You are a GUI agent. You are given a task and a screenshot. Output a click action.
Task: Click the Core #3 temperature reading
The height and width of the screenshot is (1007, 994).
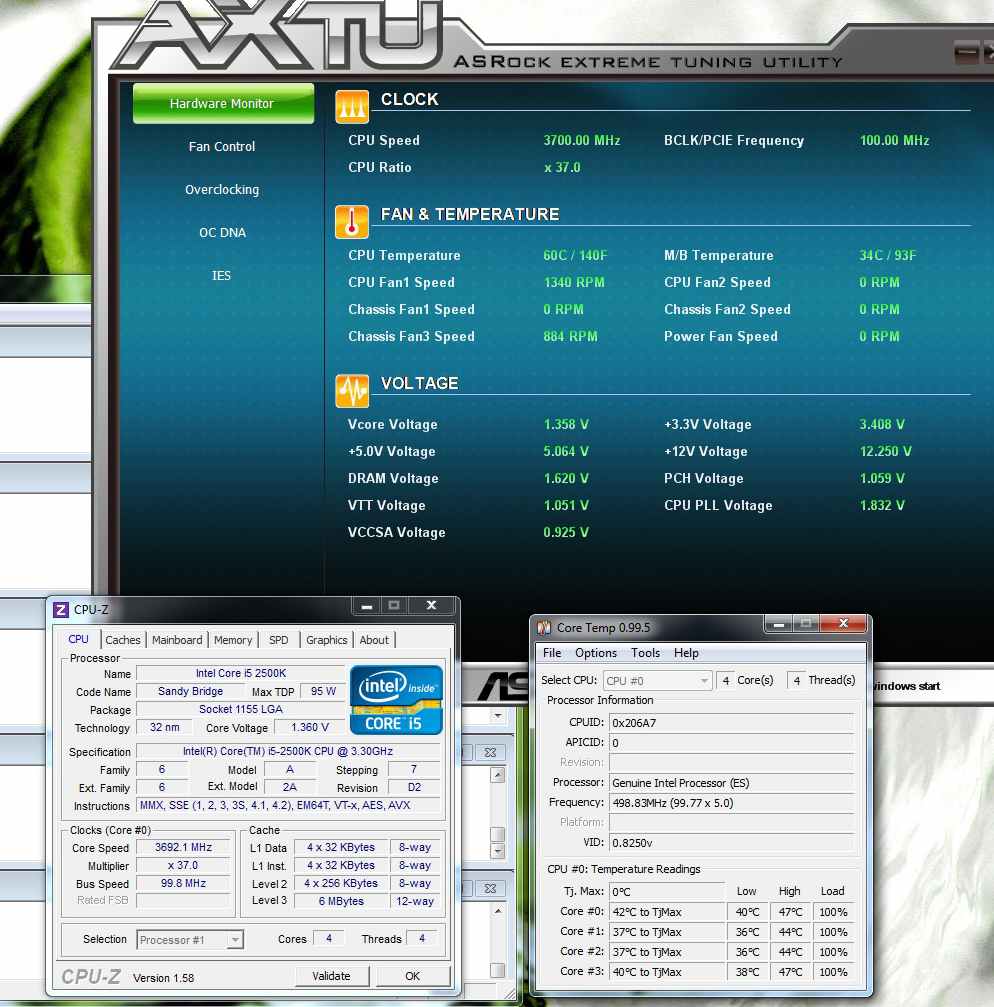(x=666, y=972)
